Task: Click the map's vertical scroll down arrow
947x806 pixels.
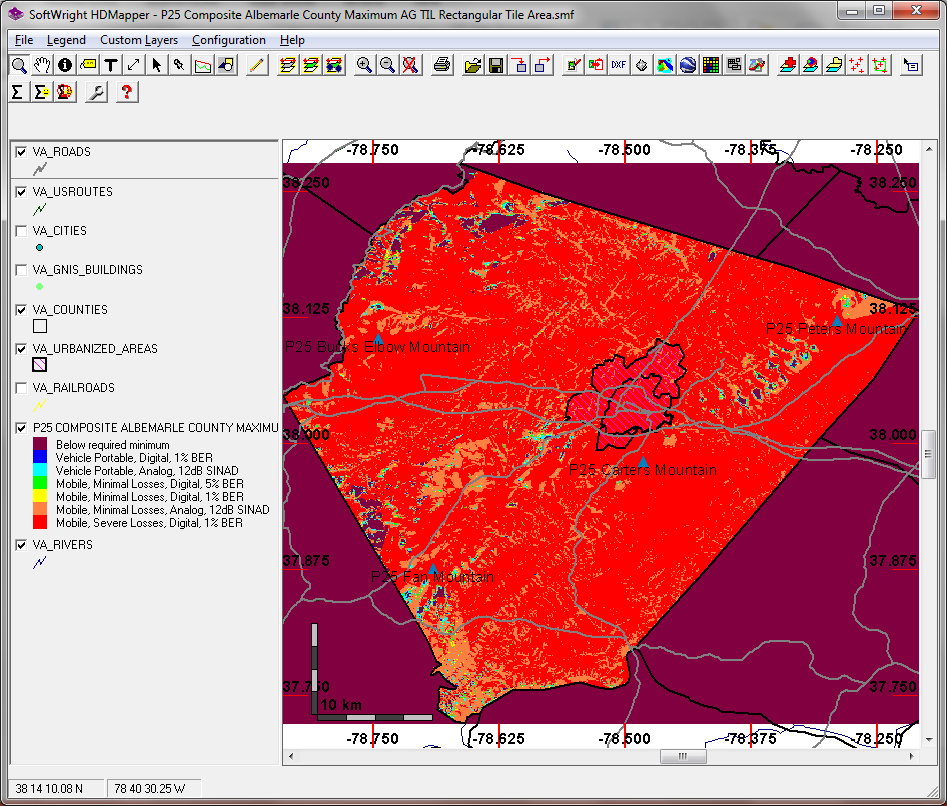Action: coord(929,740)
